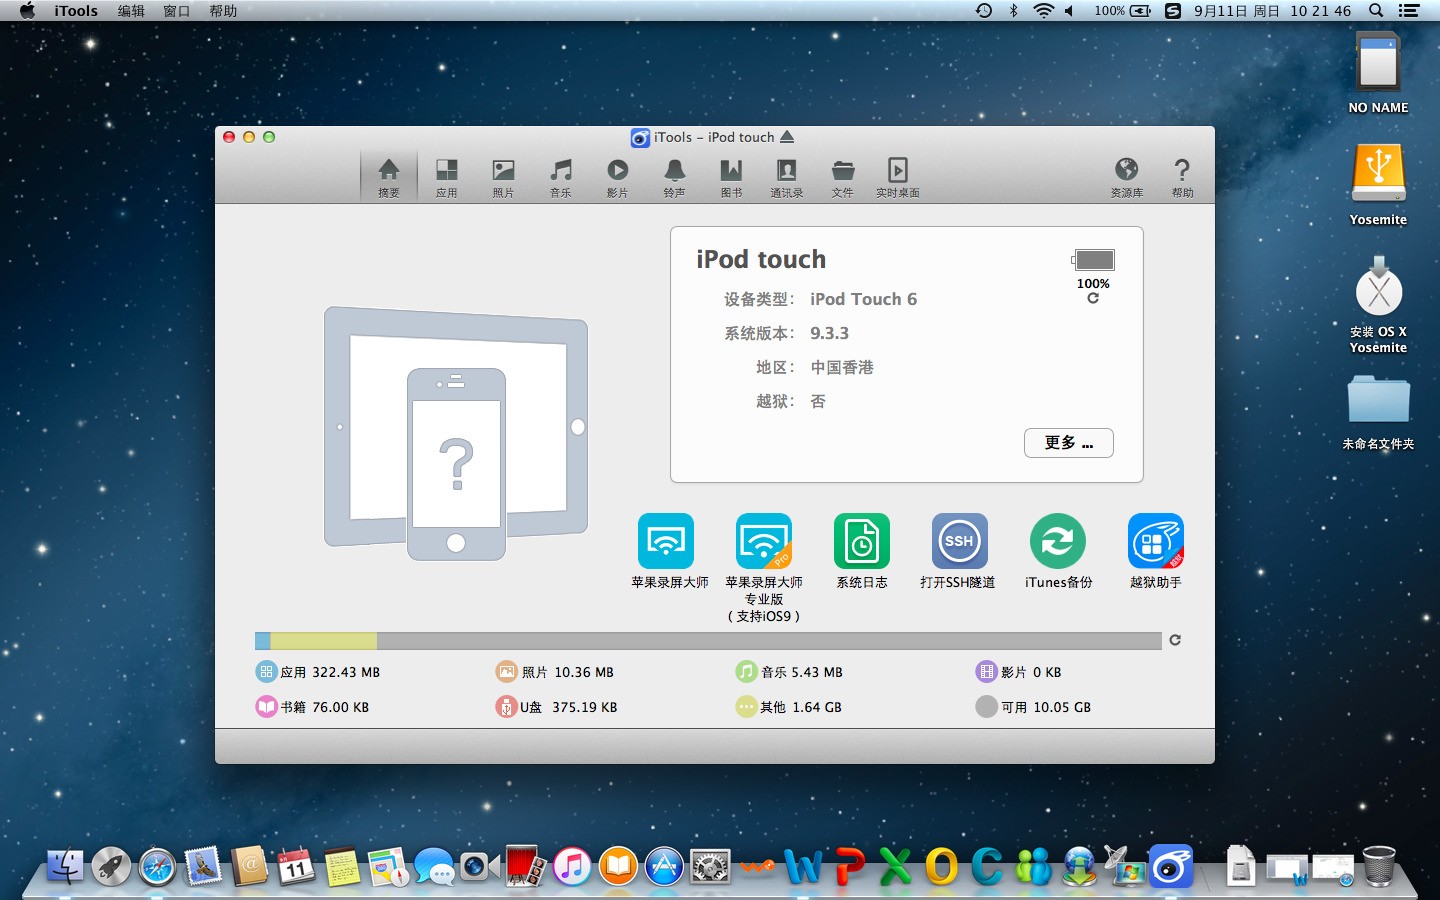Go to the 音乐 music section

[561, 178]
